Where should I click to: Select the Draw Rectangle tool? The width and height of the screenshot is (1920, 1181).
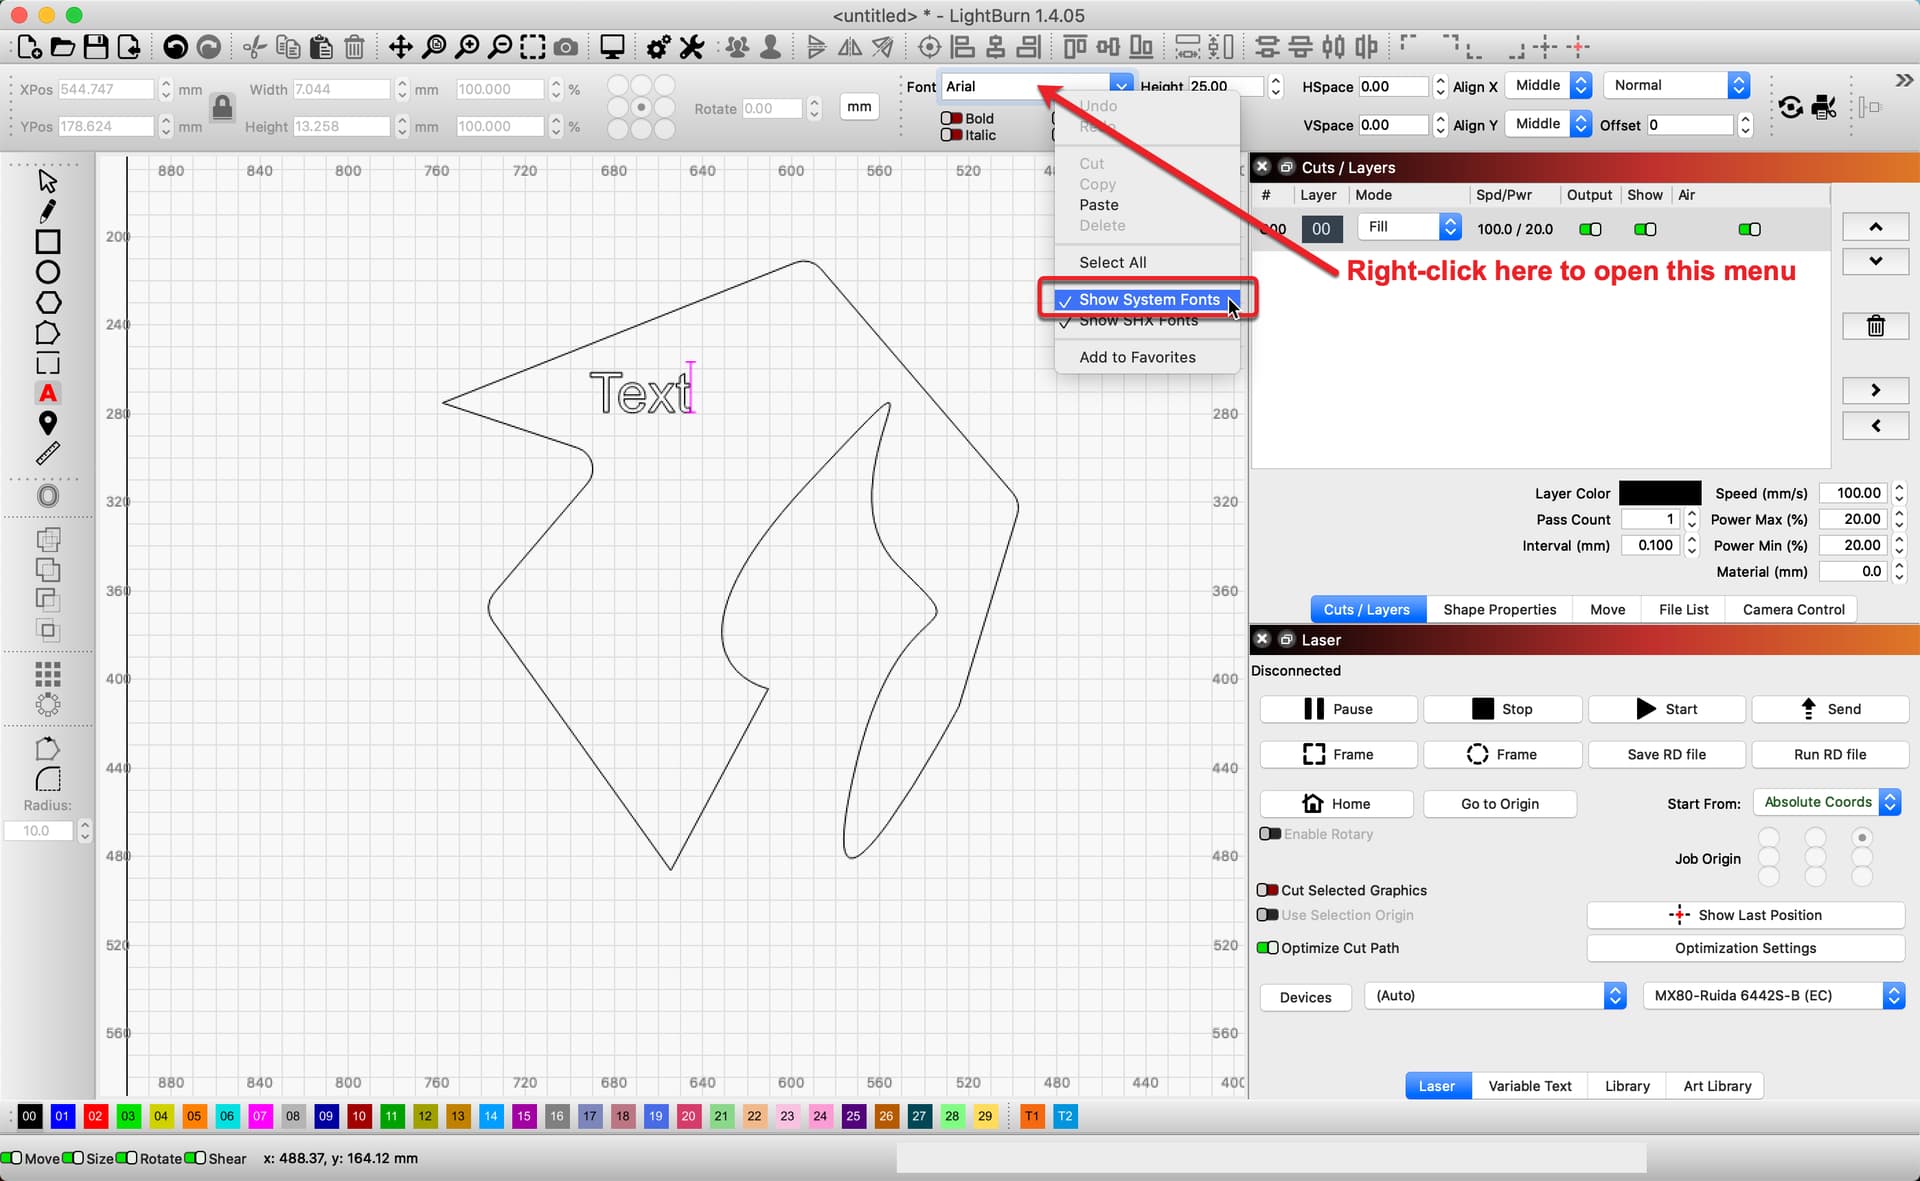[47, 242]
